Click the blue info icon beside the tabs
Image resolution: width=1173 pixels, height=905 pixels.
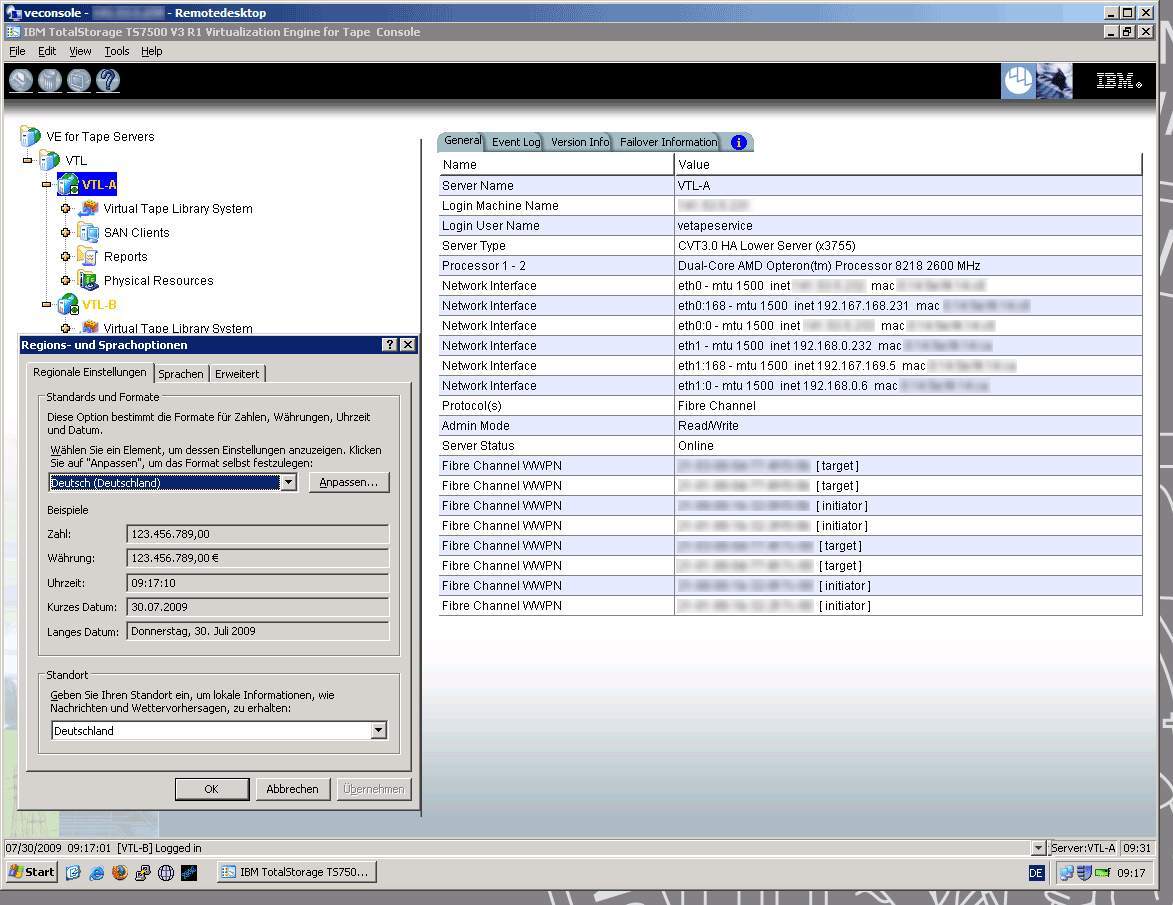pyautogui.click(x=739, y=141)
